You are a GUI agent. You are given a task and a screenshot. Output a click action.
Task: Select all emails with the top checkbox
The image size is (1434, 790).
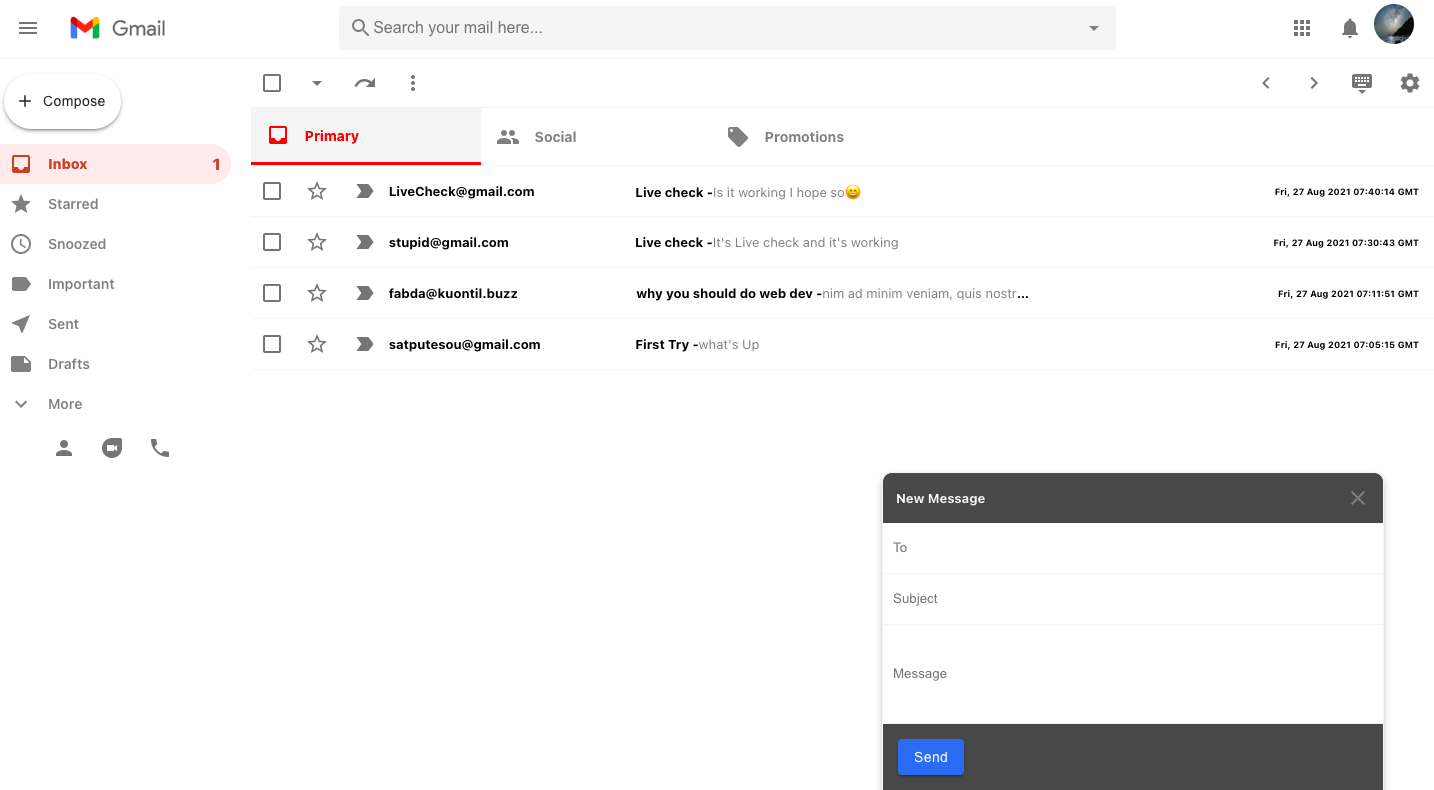pyautogui.click(x=272, y=83)
